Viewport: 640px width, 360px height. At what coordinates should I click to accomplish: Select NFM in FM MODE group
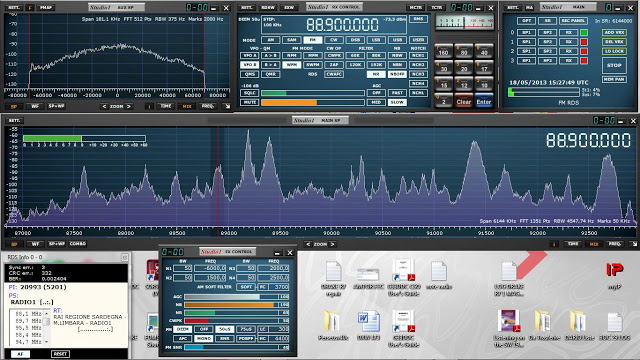(x=292, y=56)
